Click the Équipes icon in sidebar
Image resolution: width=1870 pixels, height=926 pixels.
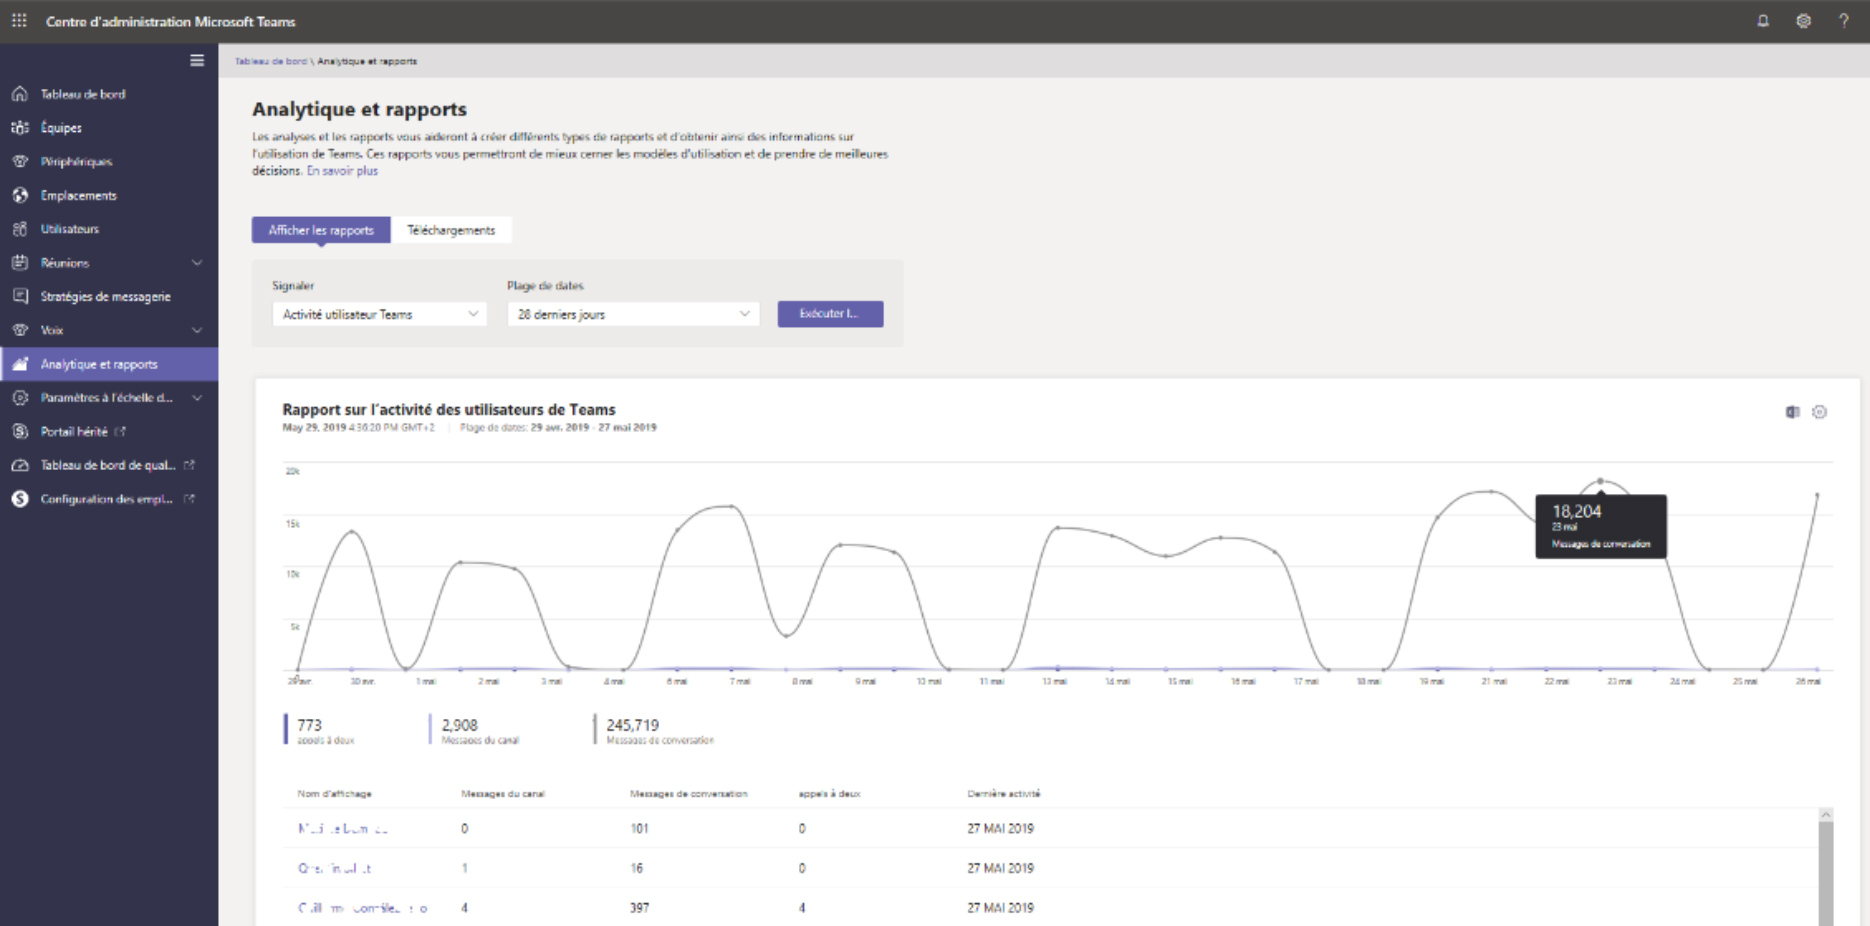click(20, 128)
